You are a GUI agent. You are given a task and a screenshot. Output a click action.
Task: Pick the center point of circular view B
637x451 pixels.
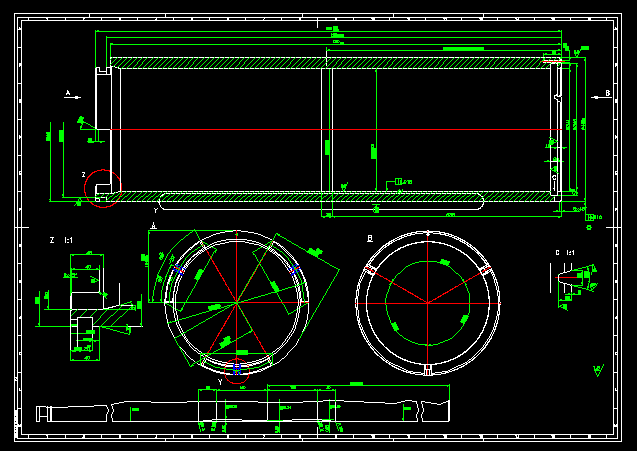[x=428, y=303]
